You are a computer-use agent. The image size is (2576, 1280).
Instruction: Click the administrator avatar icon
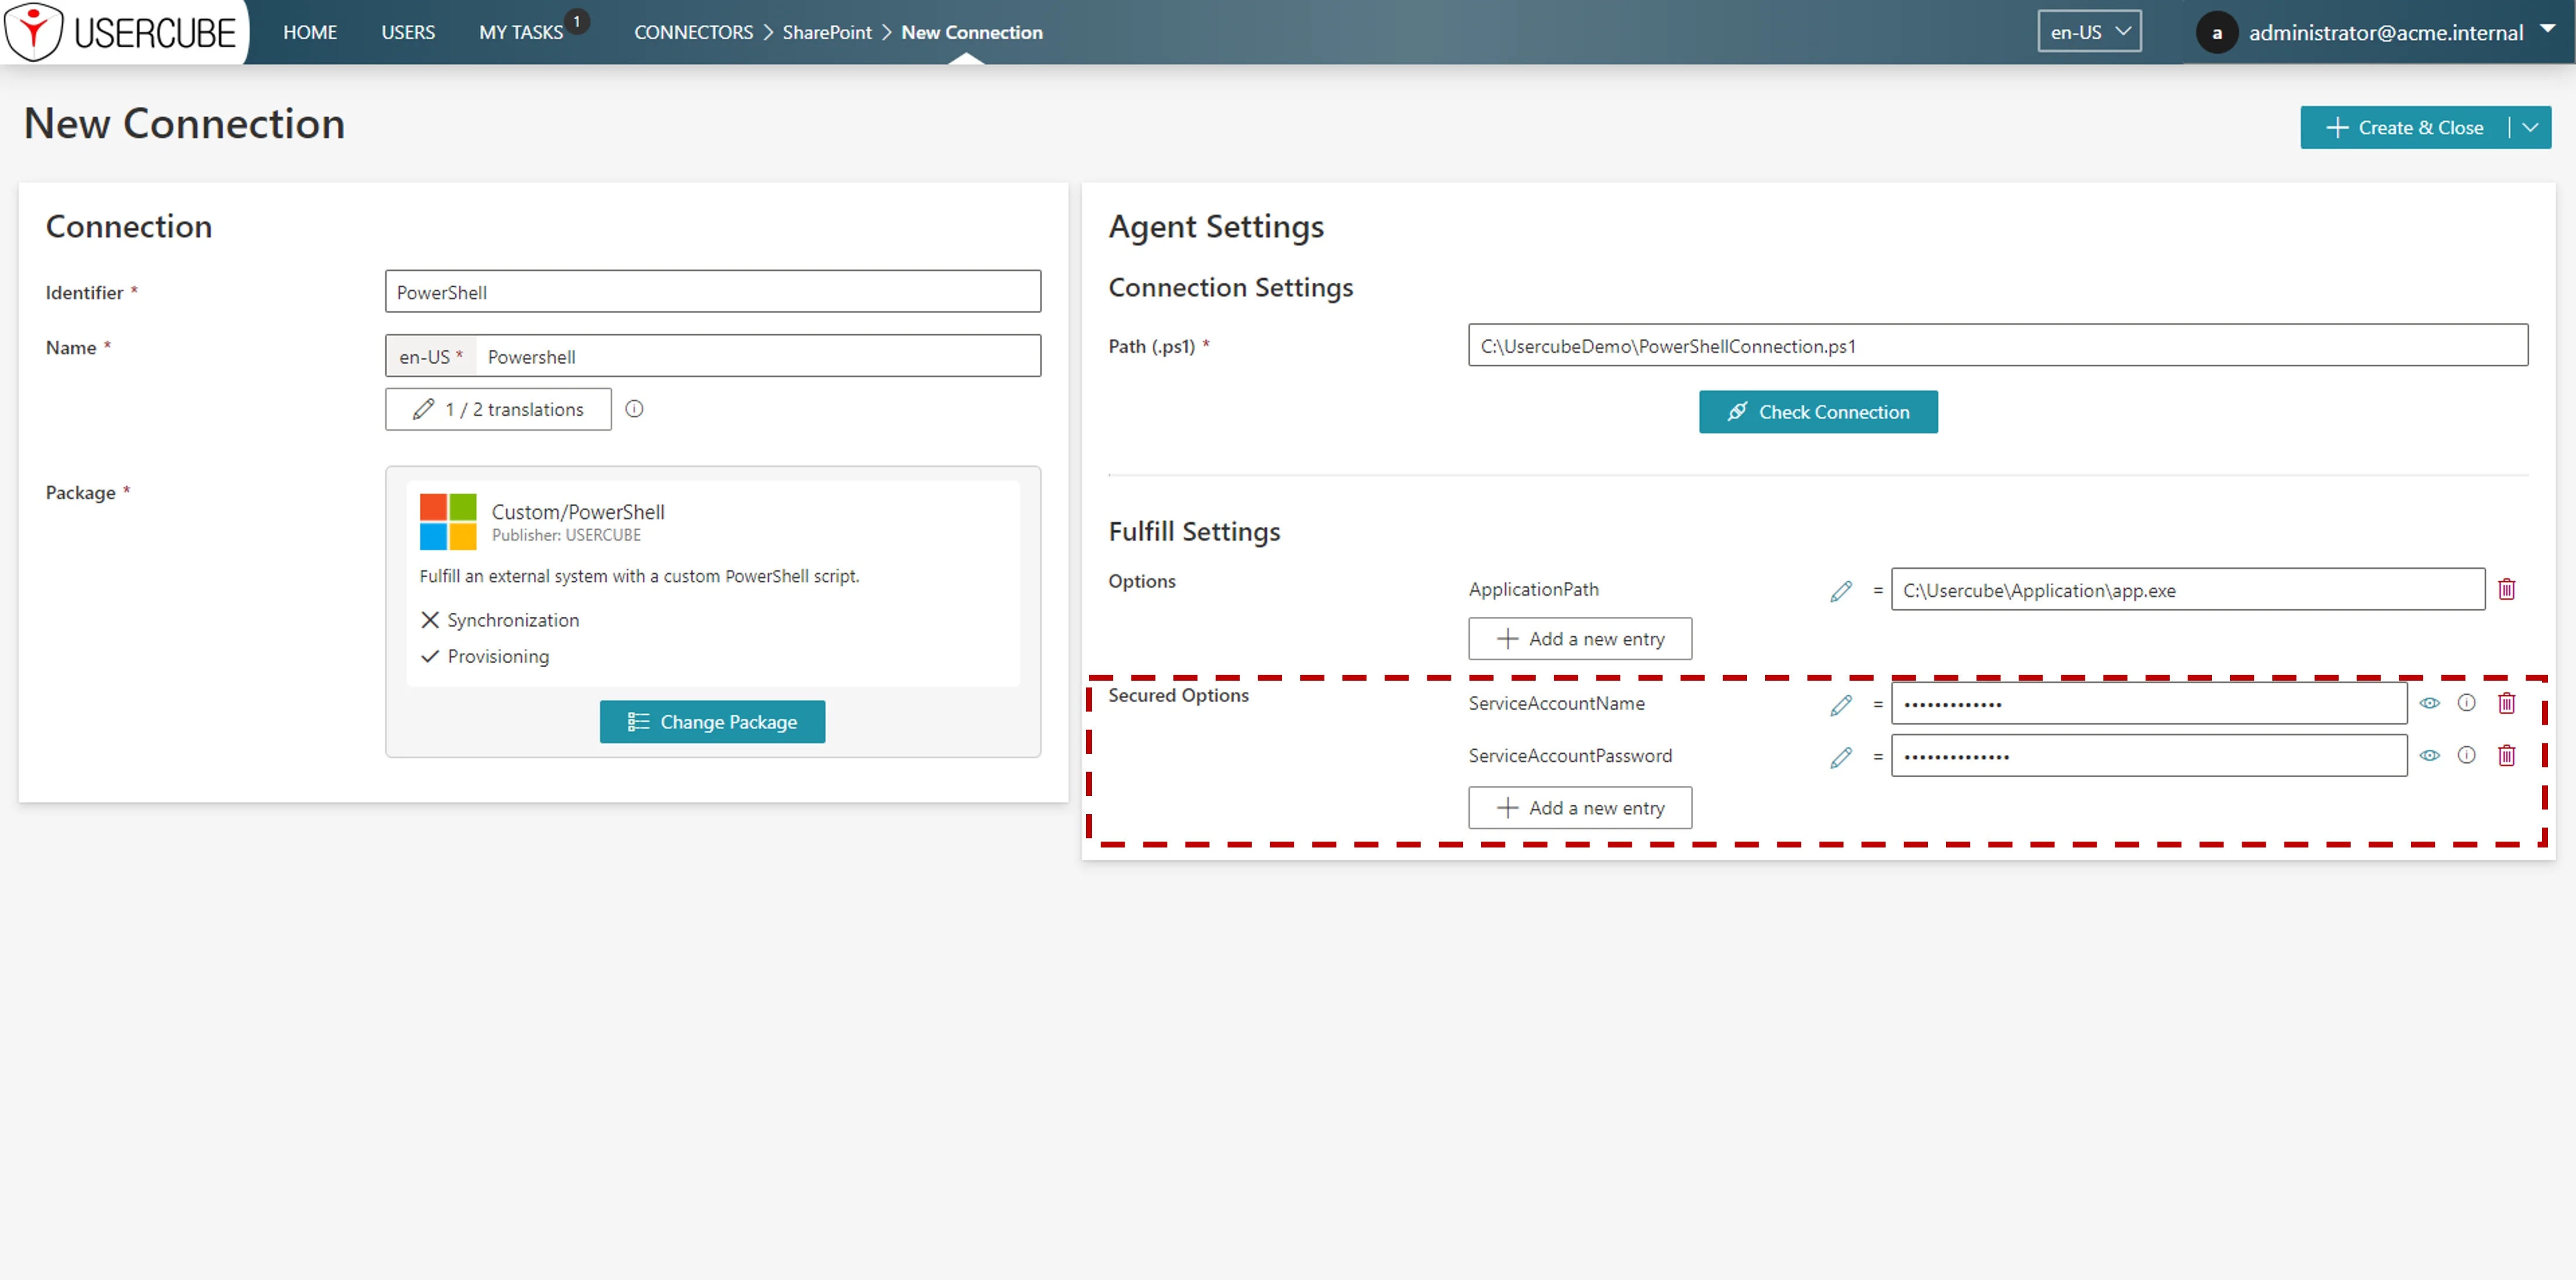[2216, 33]
